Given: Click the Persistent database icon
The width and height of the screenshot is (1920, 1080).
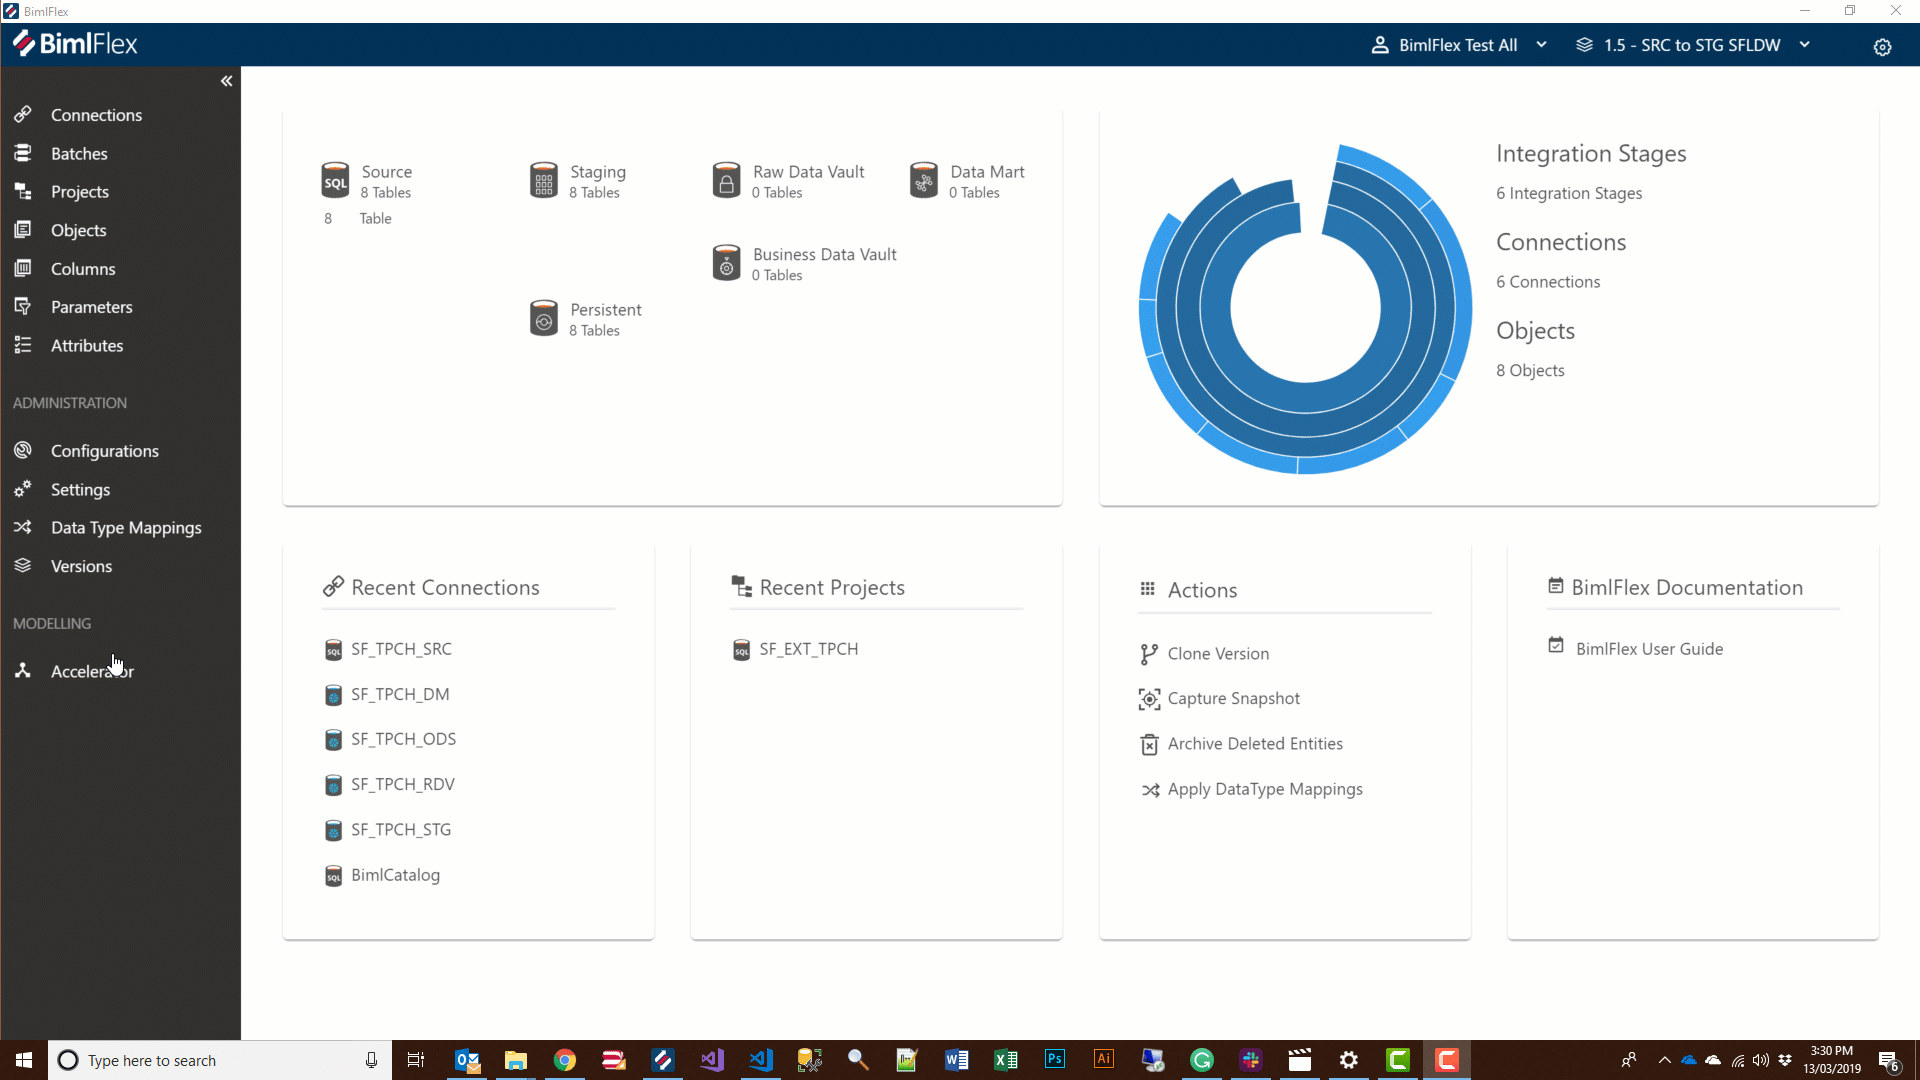Looking at the screenshot, I should (544, 319).
